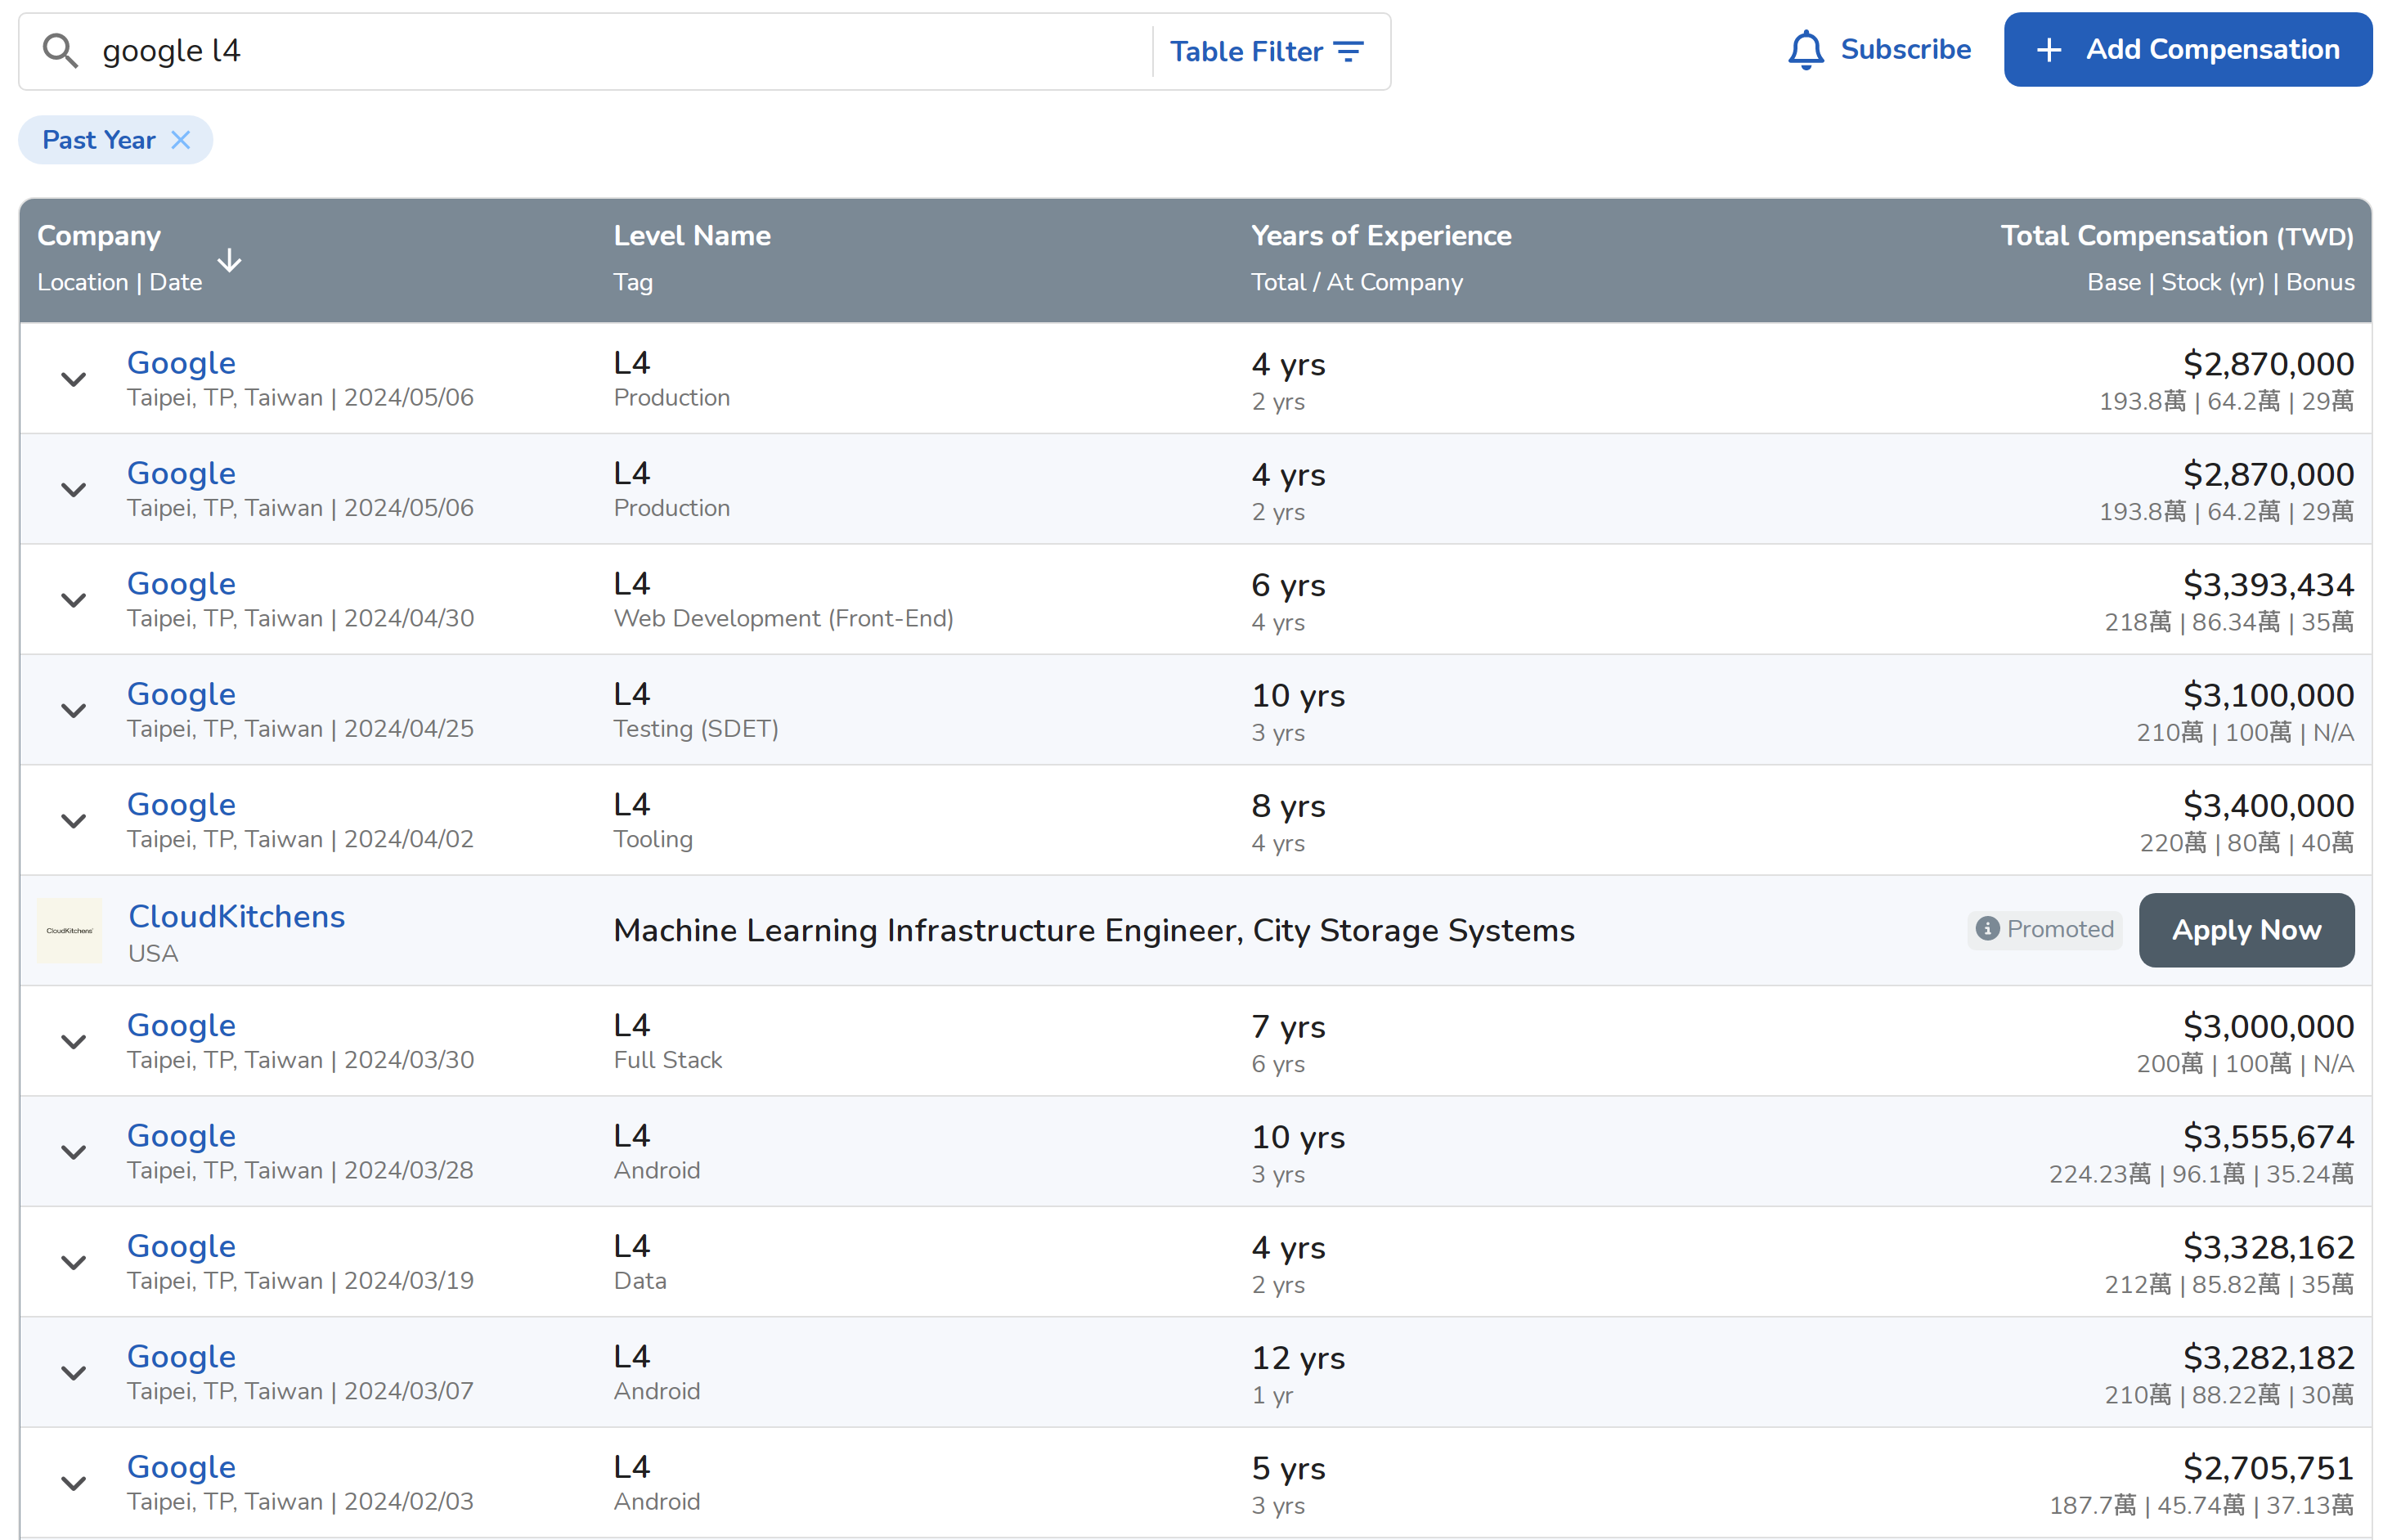Expand the Google row dated 2024/03/28
Screen dimensions: 2392x1540
(x=73, y=1152)
